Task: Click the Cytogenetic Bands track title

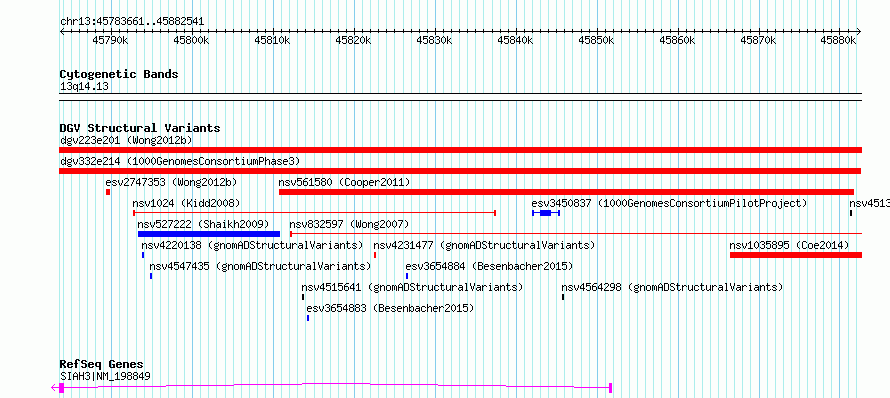Action: [x=119, y=74]
